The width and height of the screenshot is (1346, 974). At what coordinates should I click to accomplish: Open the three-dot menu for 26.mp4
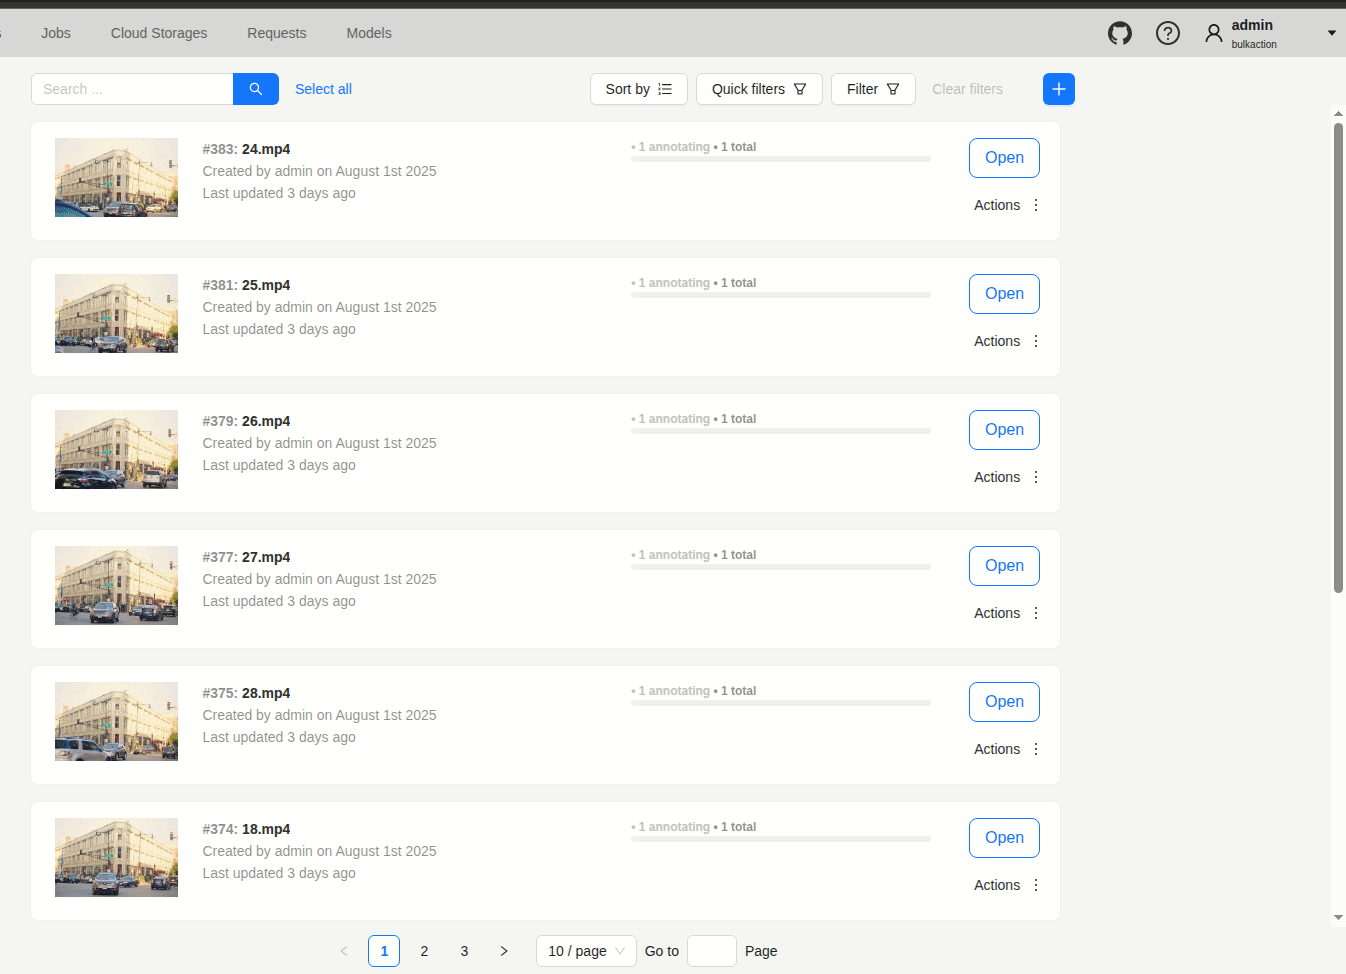tap(1036, 477)
